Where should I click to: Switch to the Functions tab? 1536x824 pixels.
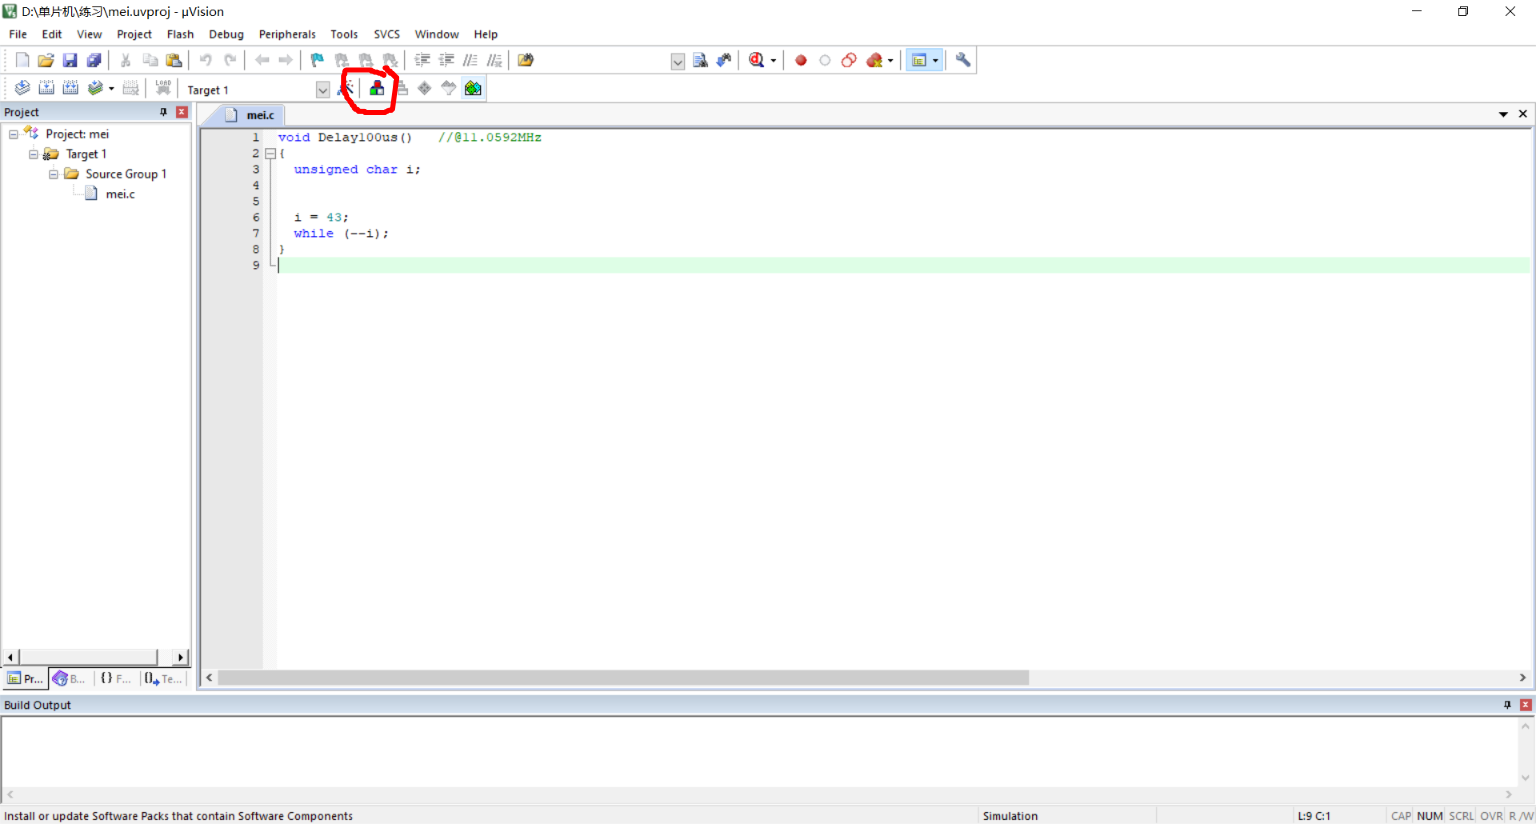115,678
